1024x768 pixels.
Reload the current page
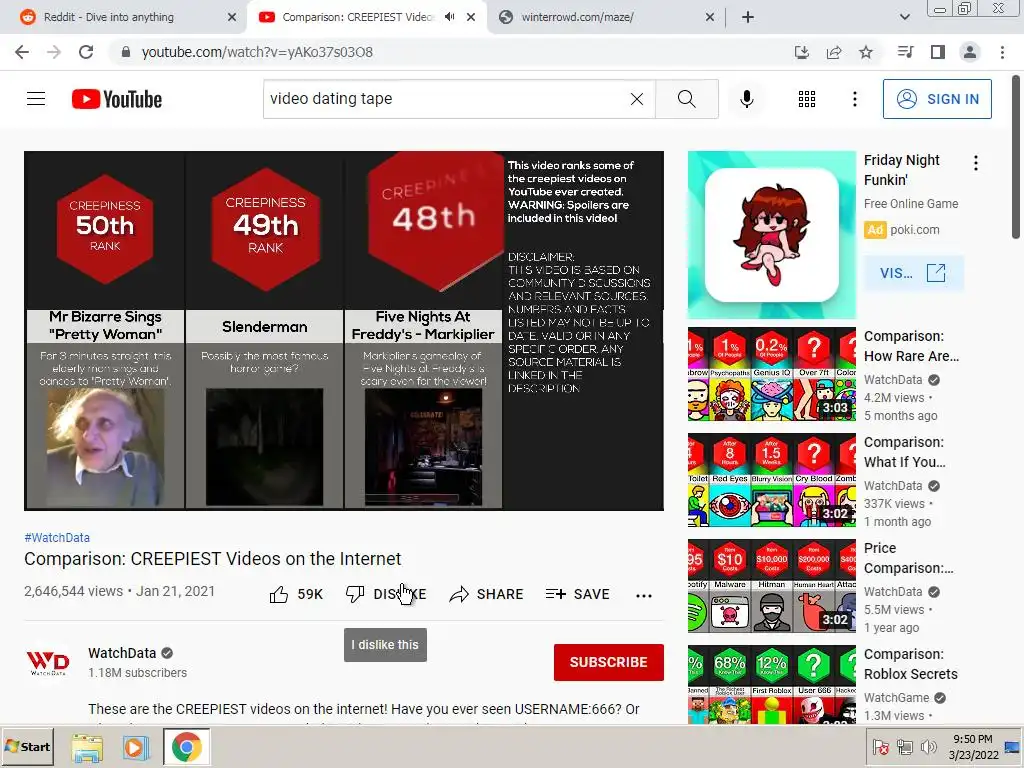click(x=86, y=52)
